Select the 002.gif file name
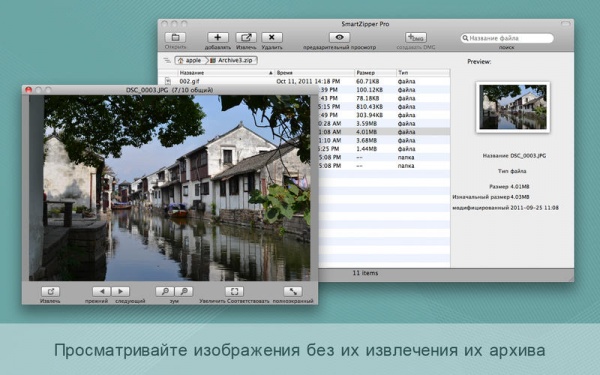The width and height of the screenshot is (600, 375). pyautogui.click(x=189, y=82)
